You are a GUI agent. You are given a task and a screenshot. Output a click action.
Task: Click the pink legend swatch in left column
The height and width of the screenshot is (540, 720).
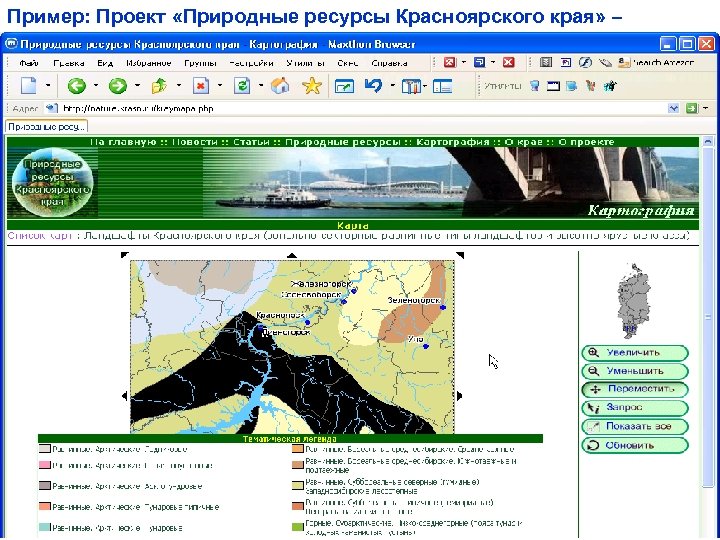[x=45, y=465]
